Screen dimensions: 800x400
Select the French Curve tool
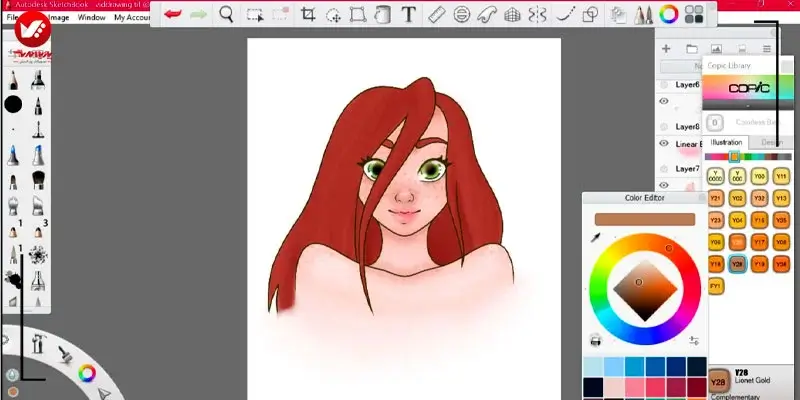pyautogui.click(x=487, y=15)
